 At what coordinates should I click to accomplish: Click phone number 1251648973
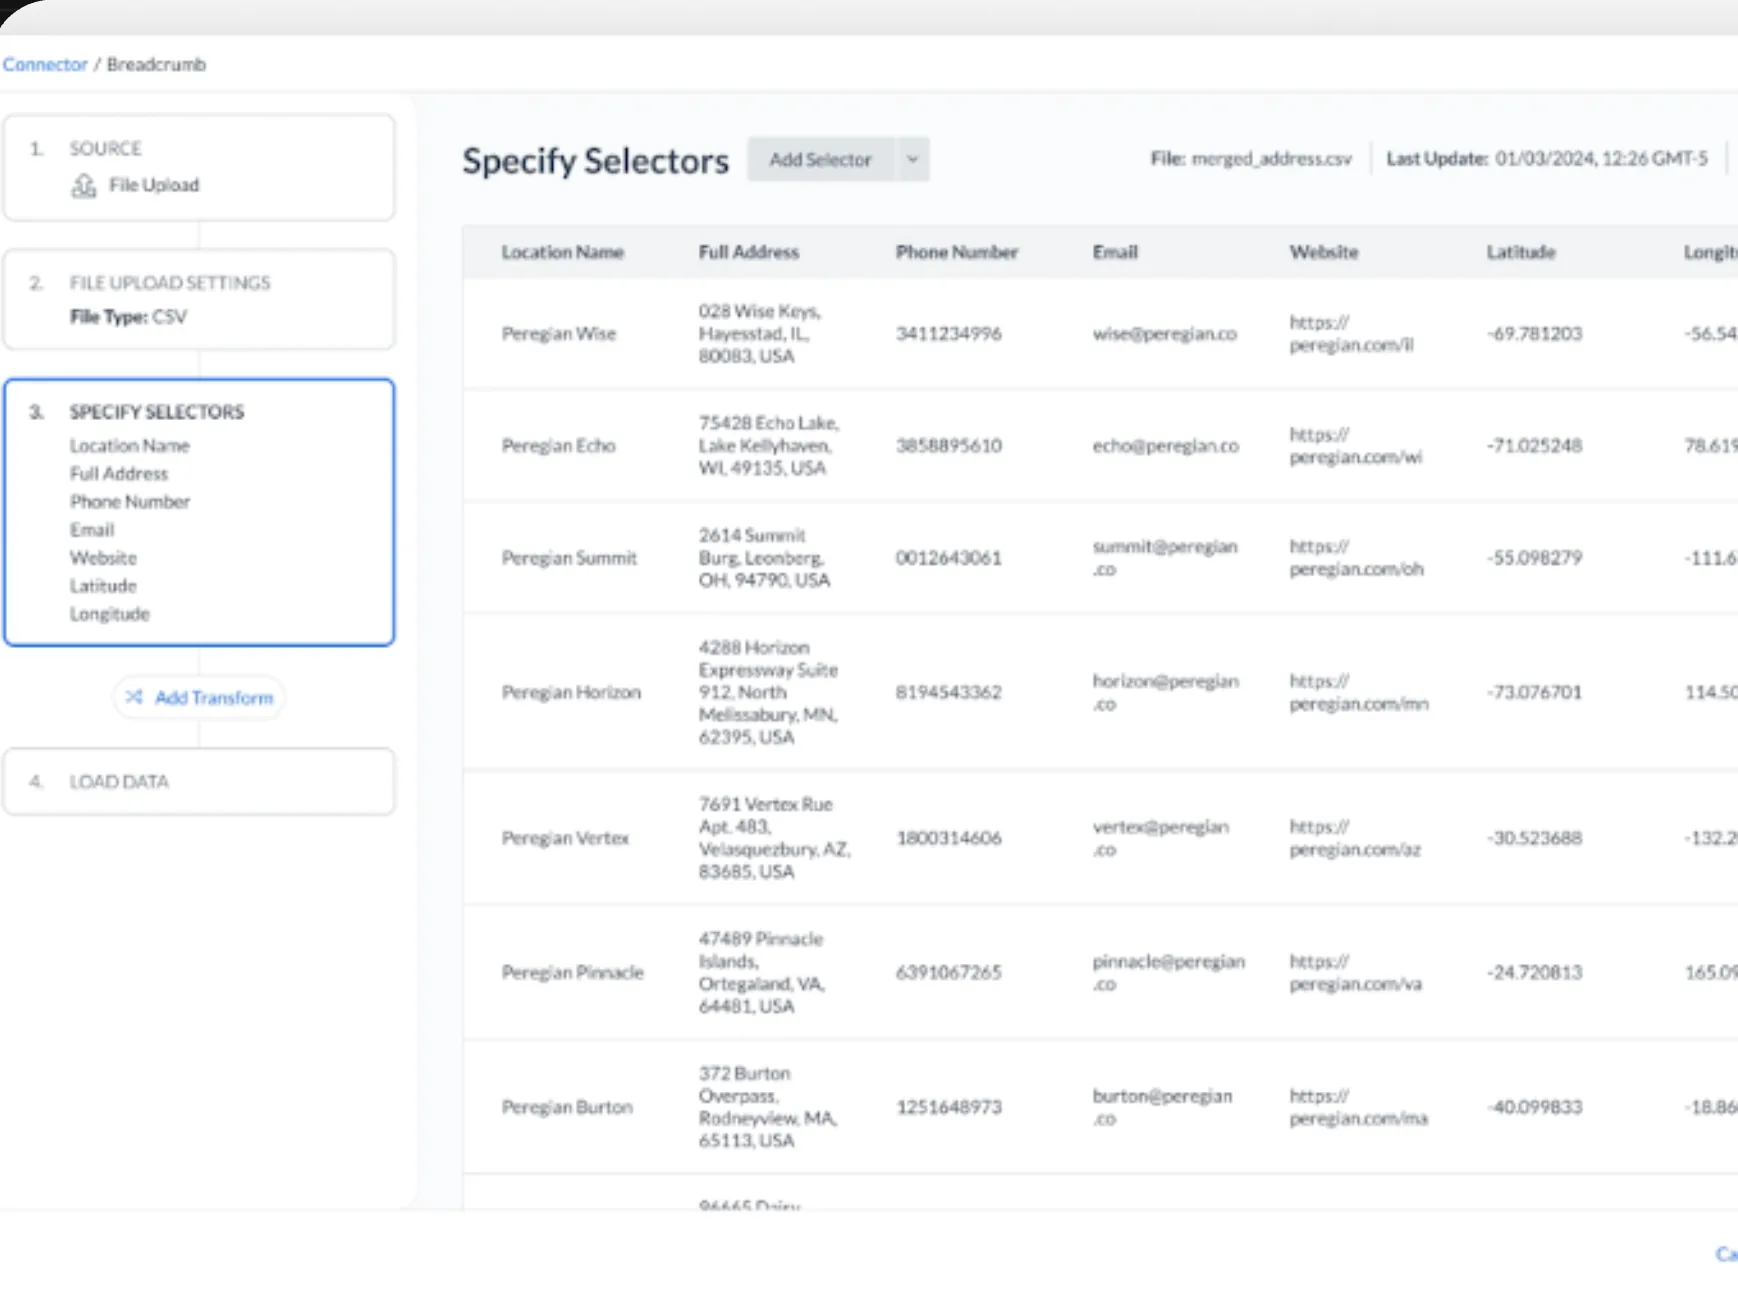point(948,1107)
